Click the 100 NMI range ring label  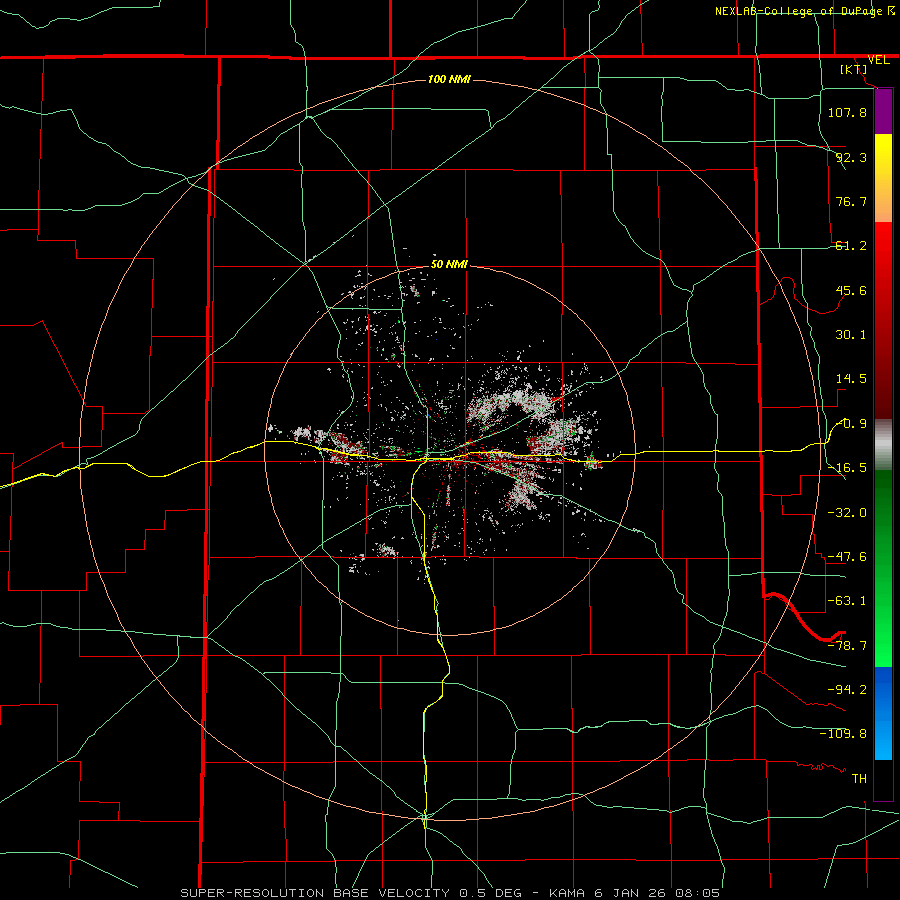[449, 79]
